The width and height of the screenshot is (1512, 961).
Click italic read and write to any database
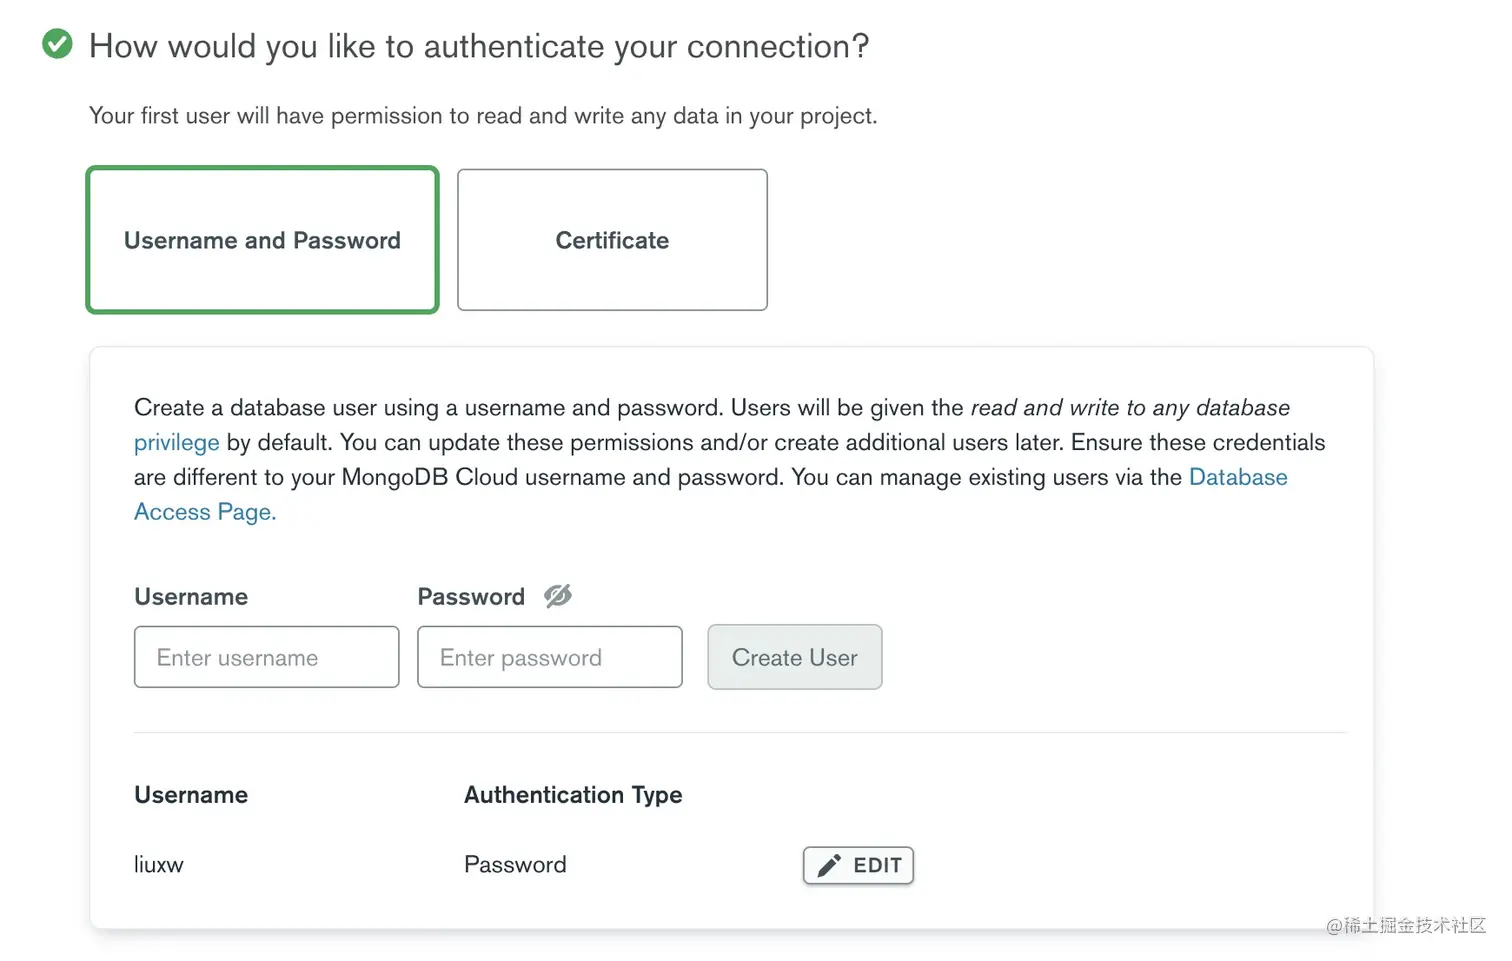tap(1130, 408)
